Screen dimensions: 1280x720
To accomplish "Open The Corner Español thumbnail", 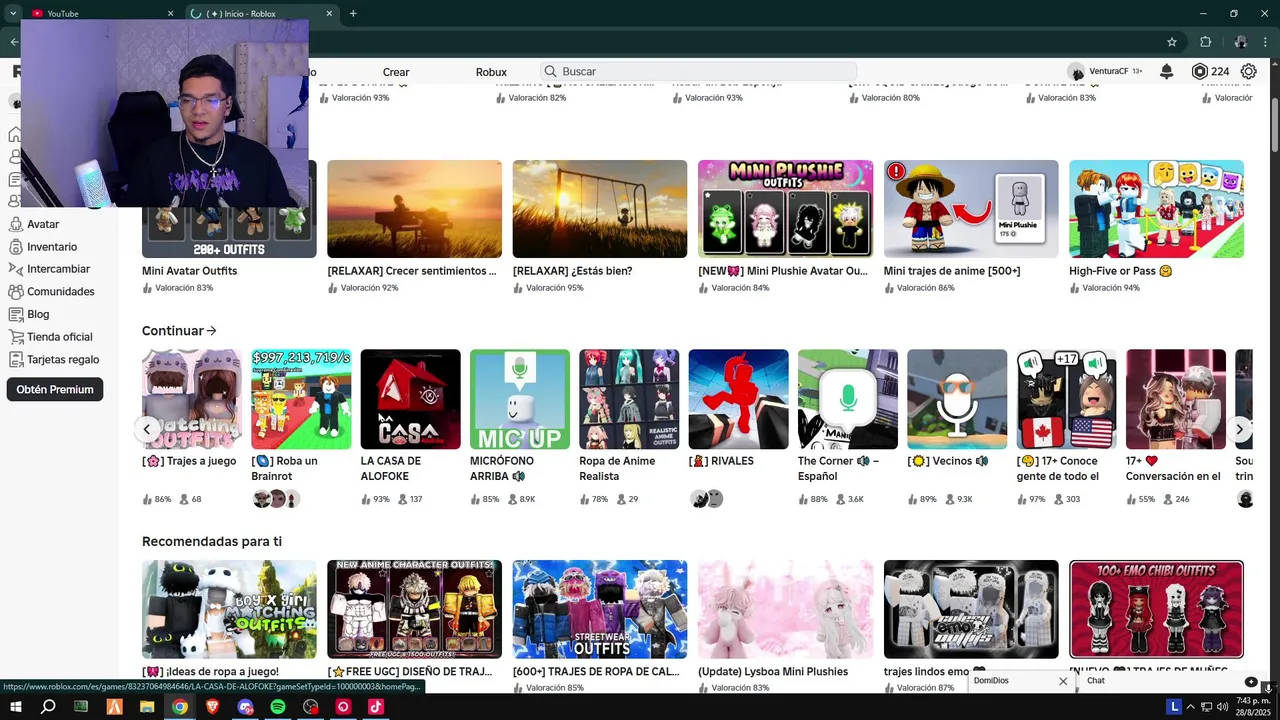I will [848, 399].
